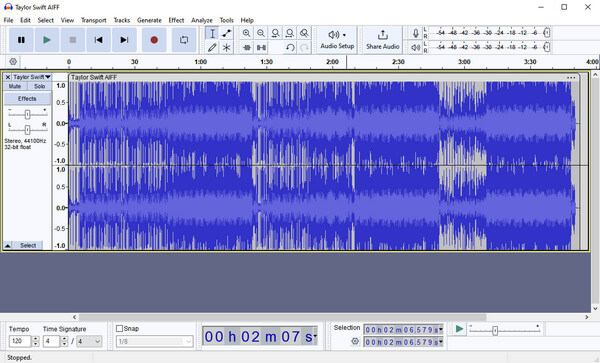Click the time signature numerator field
This screenshot has width=600, height=363.
point(51,341)
